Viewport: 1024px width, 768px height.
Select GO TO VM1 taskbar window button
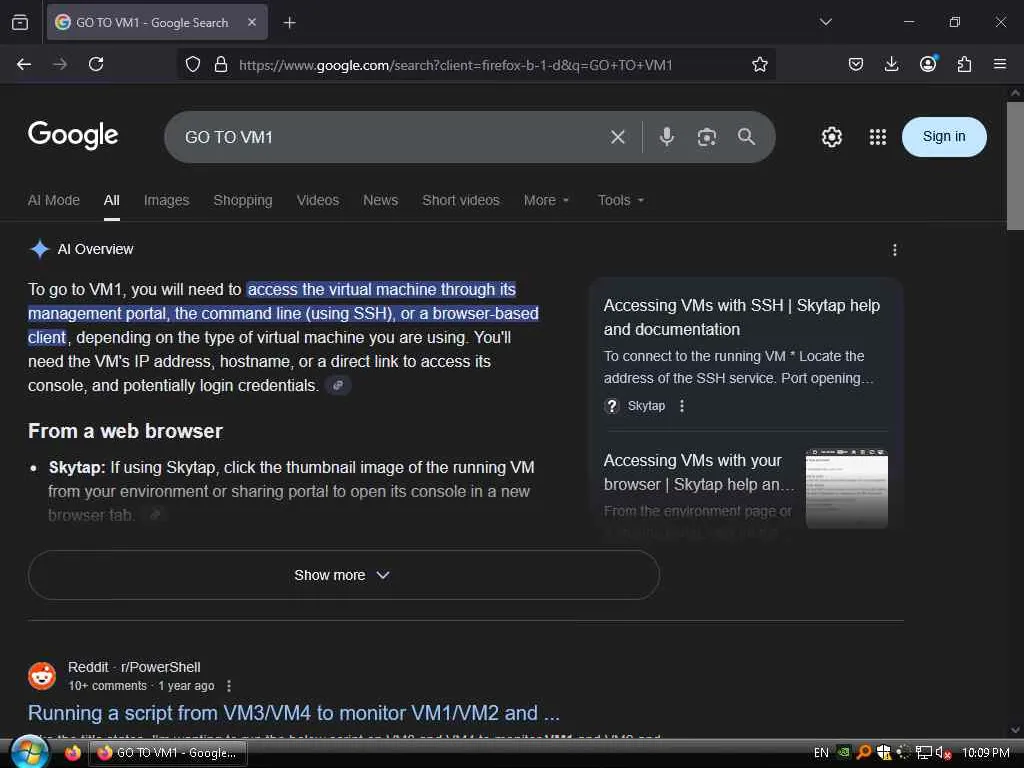167,753
